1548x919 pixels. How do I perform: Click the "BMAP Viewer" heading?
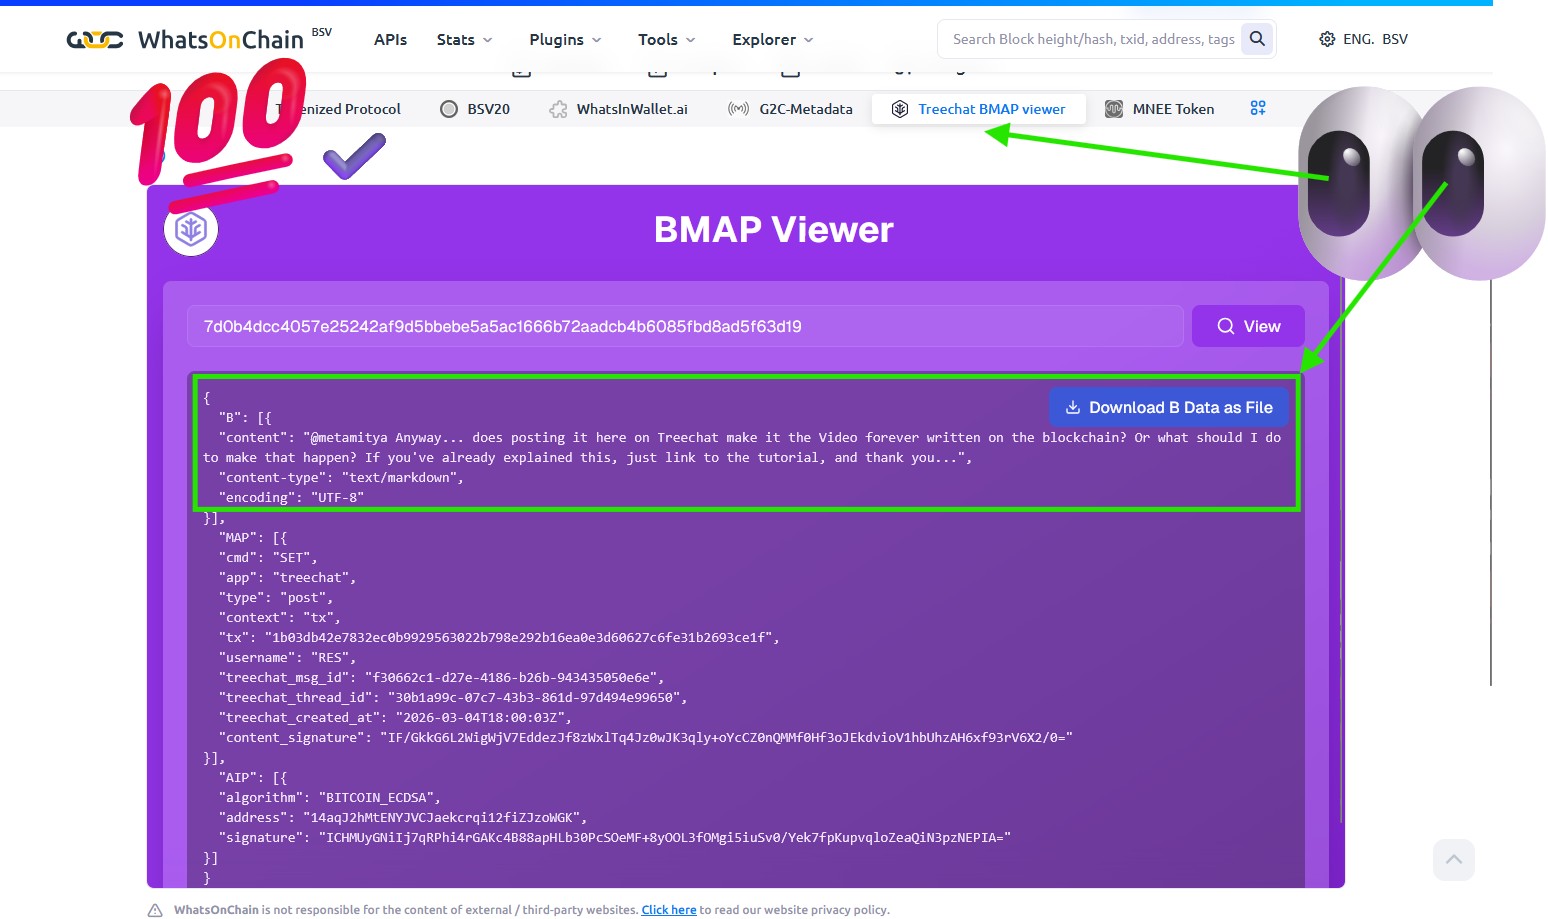point(774,230)
